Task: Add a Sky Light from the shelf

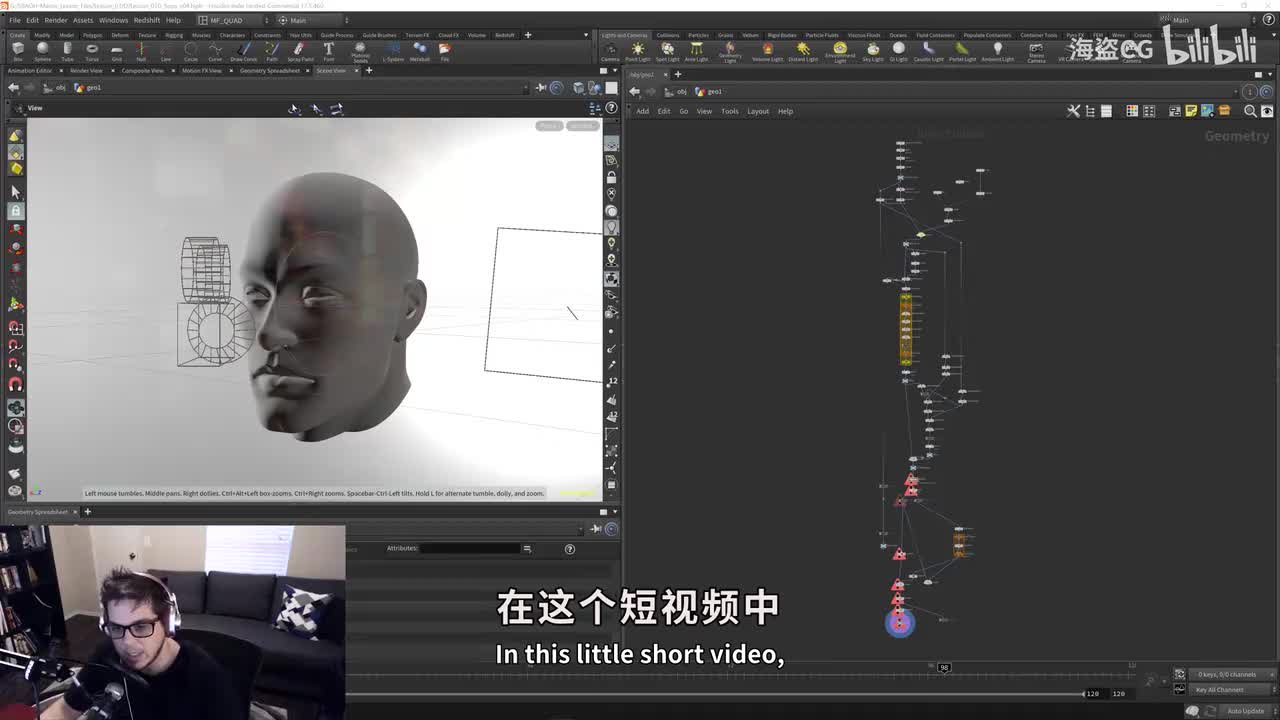Action: pos(873,51)
